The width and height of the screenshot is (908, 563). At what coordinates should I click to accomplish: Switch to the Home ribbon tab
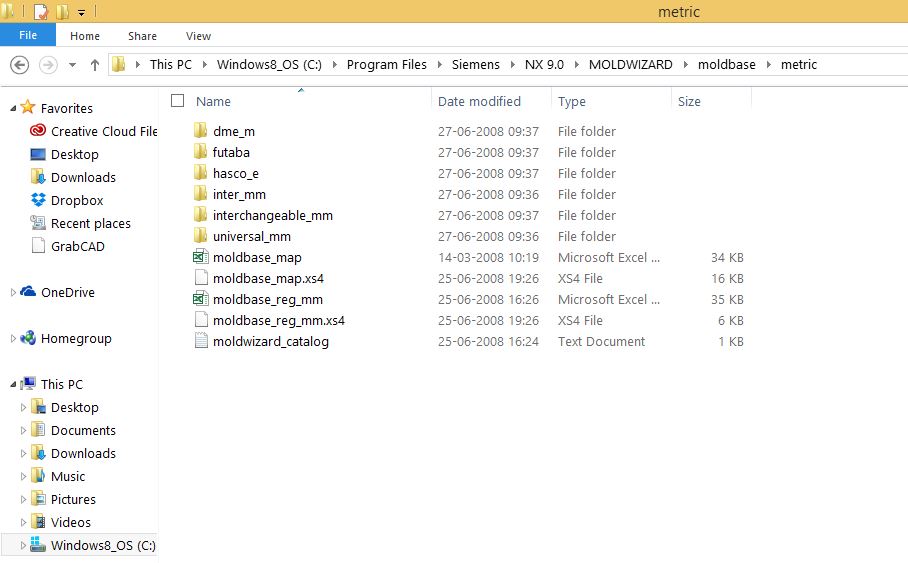(85, 36)
